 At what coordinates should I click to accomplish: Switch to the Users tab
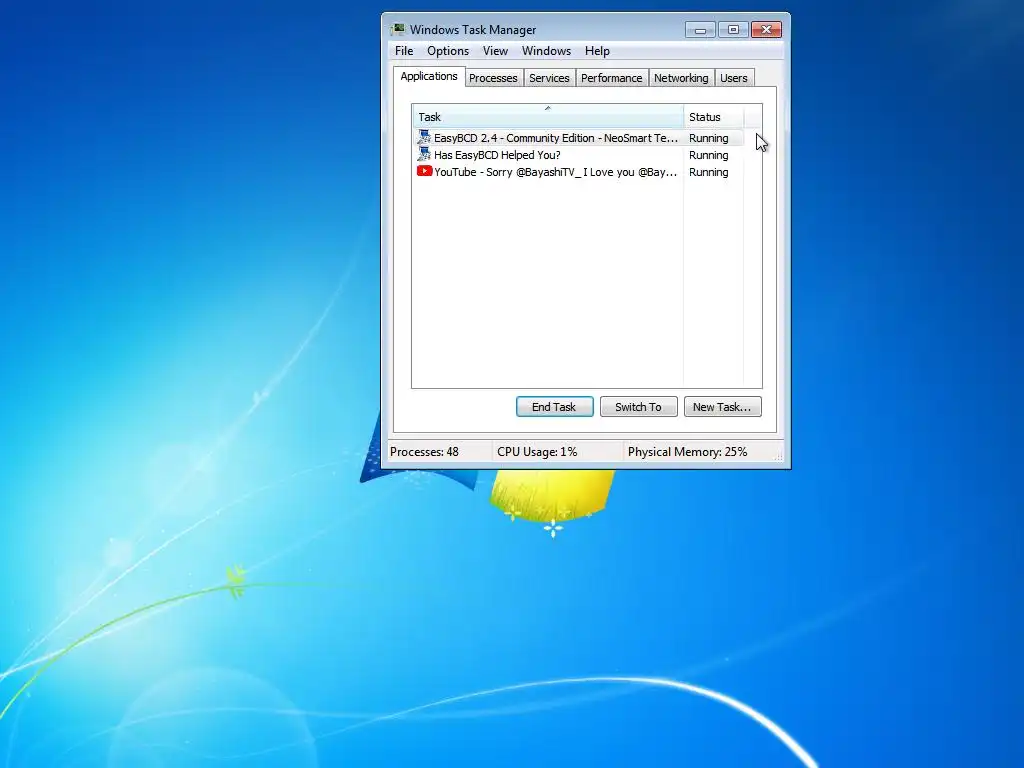(733, 78)
